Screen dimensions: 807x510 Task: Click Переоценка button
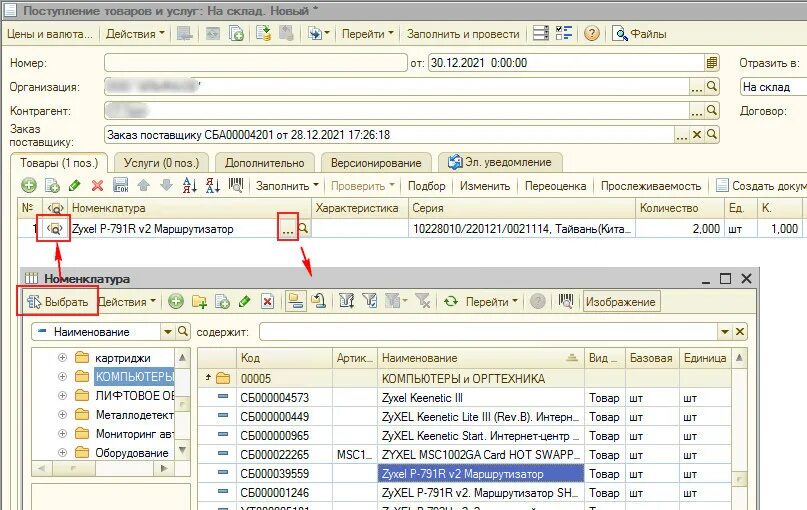[555, 186]
